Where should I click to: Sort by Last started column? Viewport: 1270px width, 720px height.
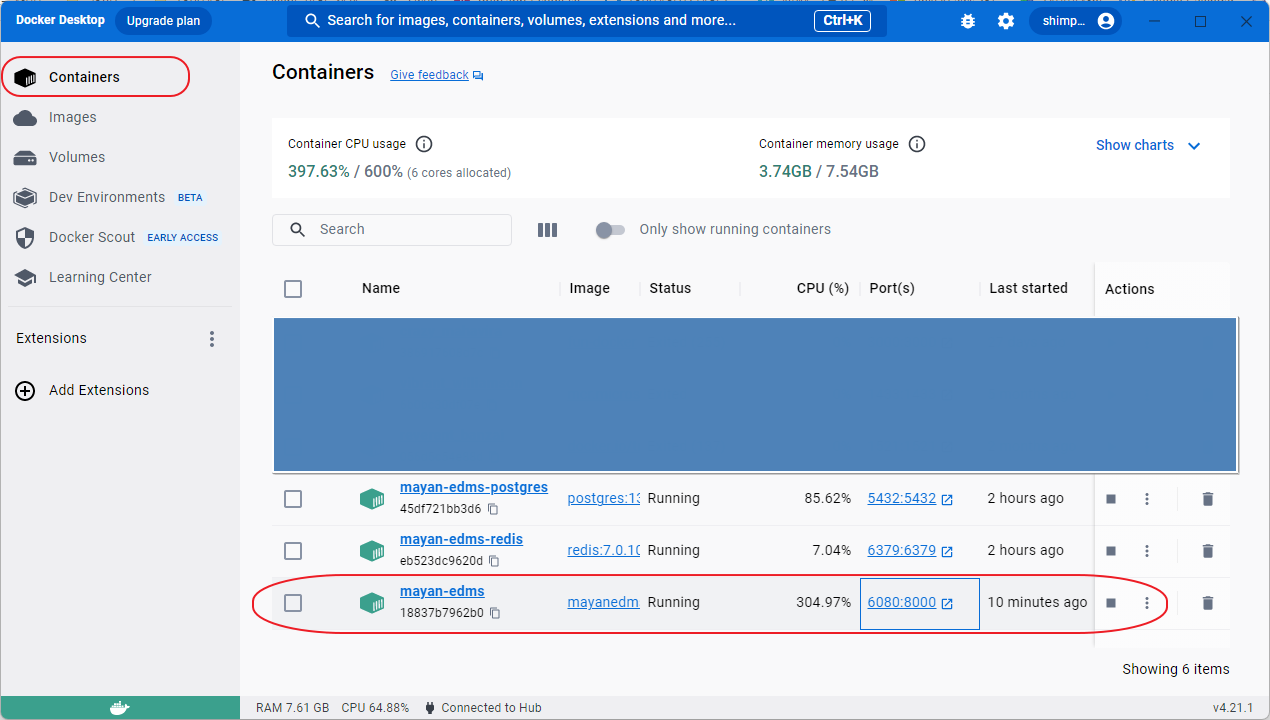pos(1028,288)
